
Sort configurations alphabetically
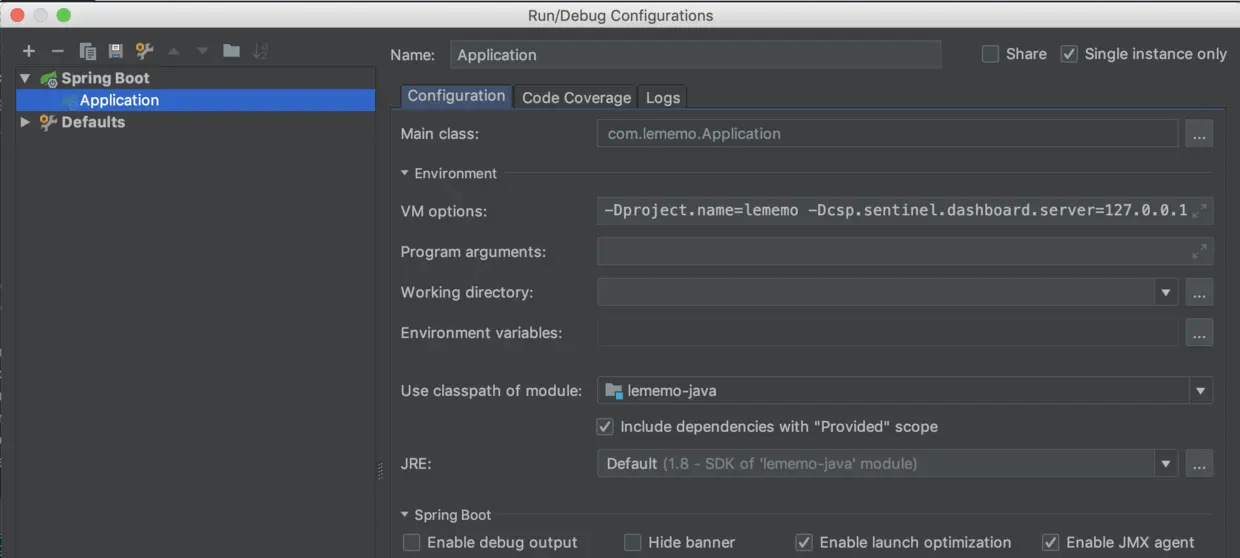click(260, 51)
